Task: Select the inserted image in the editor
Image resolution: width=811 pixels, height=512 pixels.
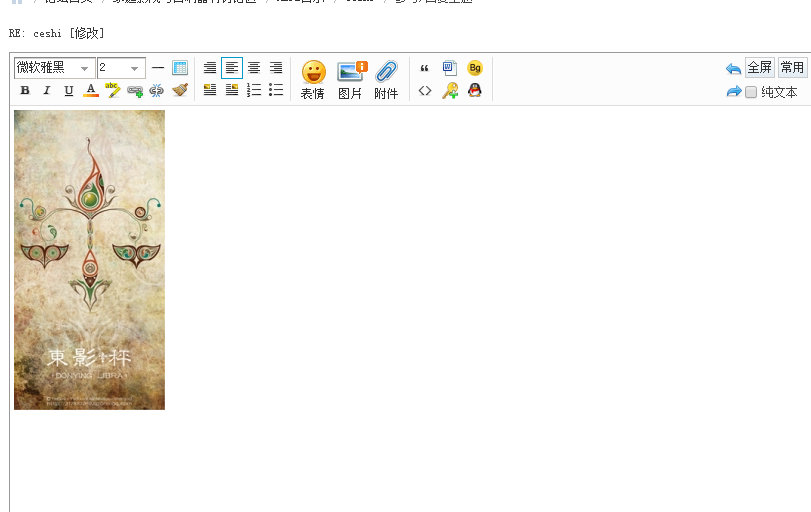Action: (x=89, y=259)
